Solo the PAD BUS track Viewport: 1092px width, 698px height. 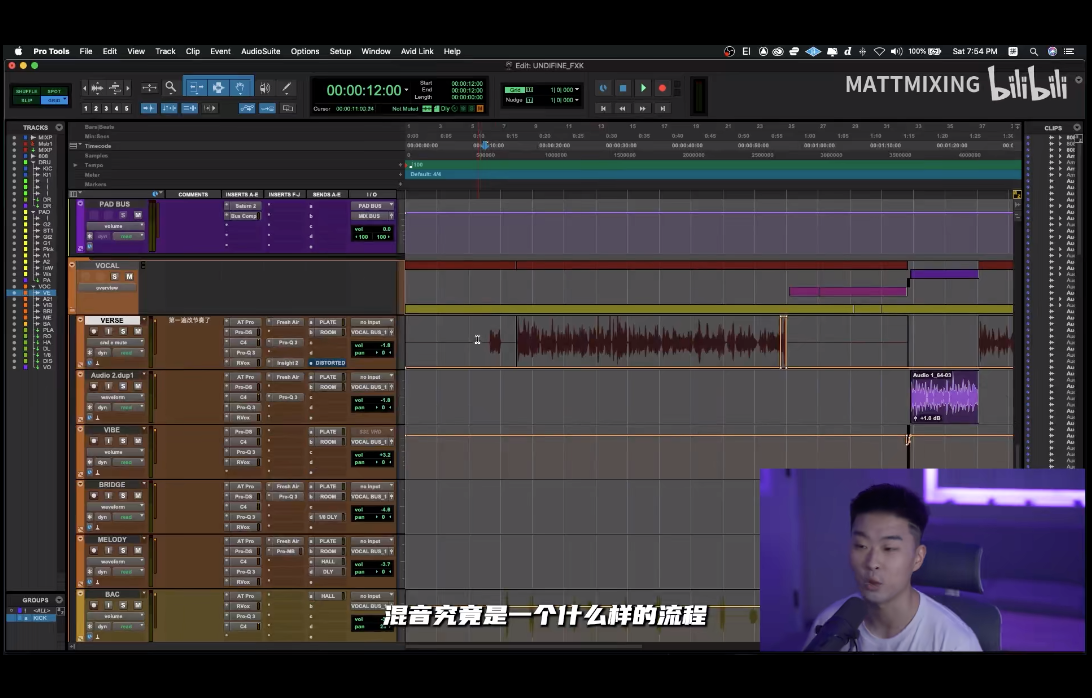[123, 215]
